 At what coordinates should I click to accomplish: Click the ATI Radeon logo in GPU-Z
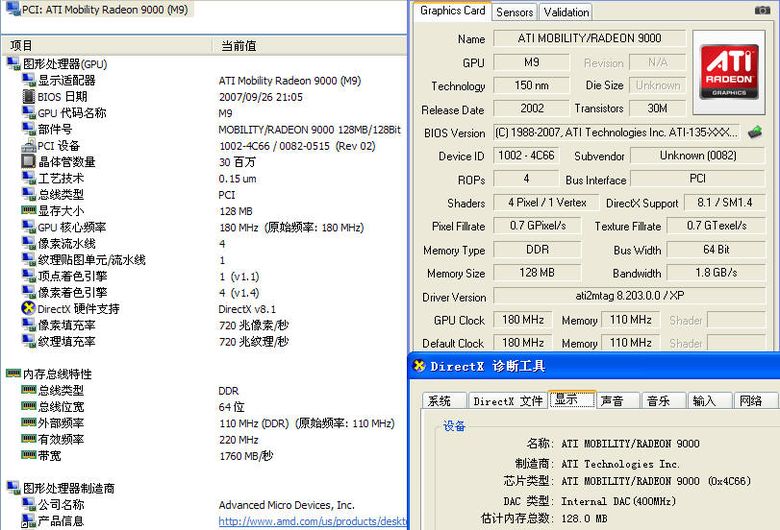(729, 72)
